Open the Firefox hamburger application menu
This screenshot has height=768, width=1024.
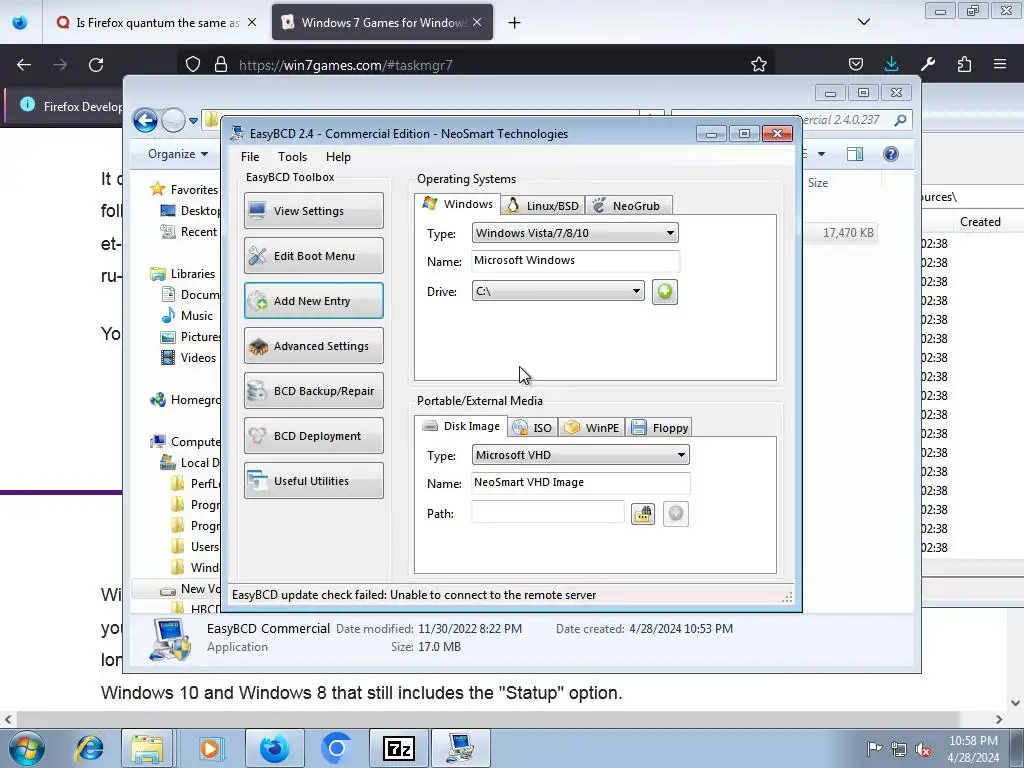[1000, 64]
